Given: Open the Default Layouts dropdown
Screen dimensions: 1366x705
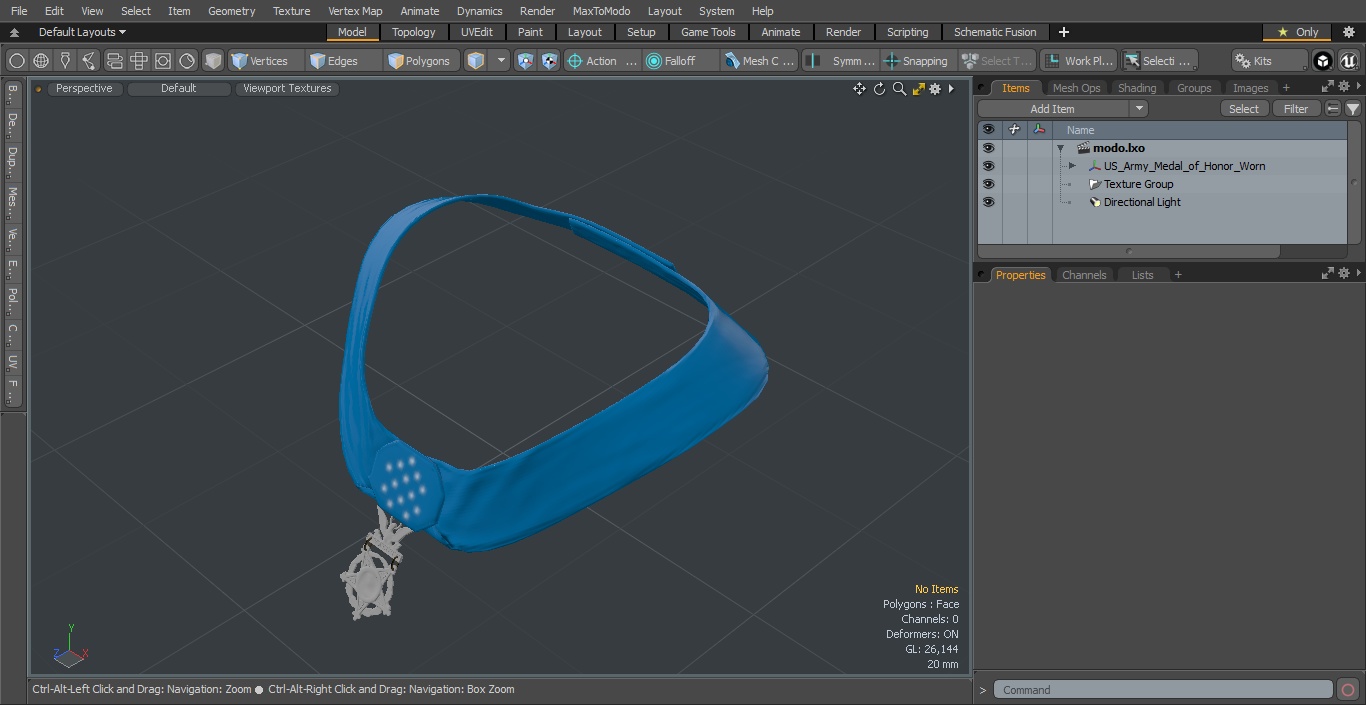Looking at the screenshot, I should (82, 32).
